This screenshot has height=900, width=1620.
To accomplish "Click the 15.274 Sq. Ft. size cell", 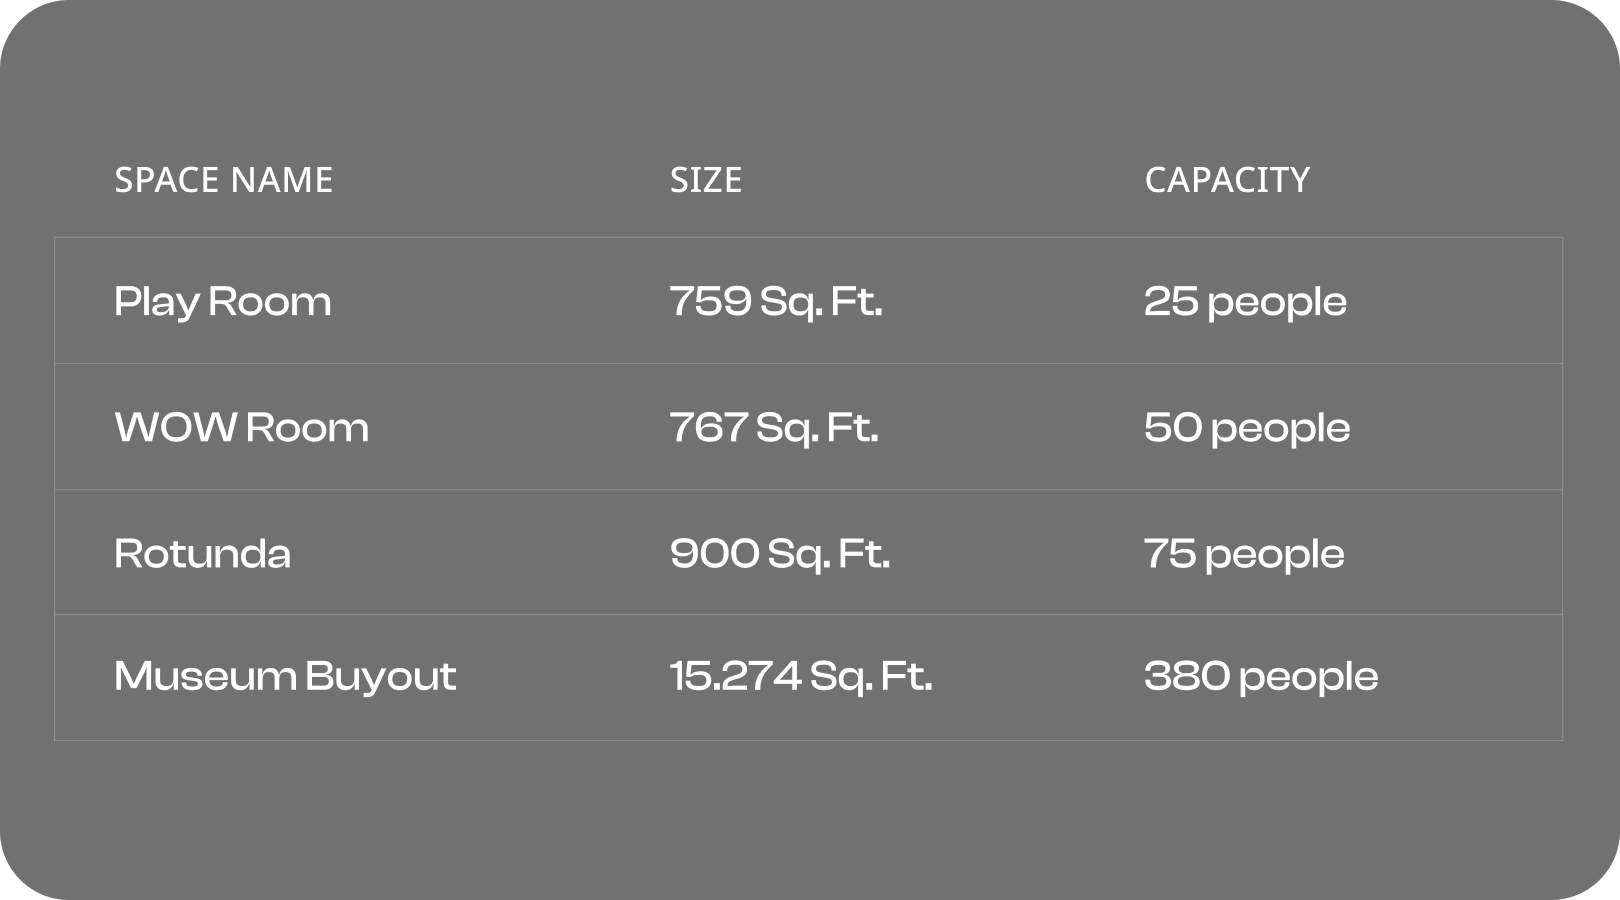I will [801, 677].
